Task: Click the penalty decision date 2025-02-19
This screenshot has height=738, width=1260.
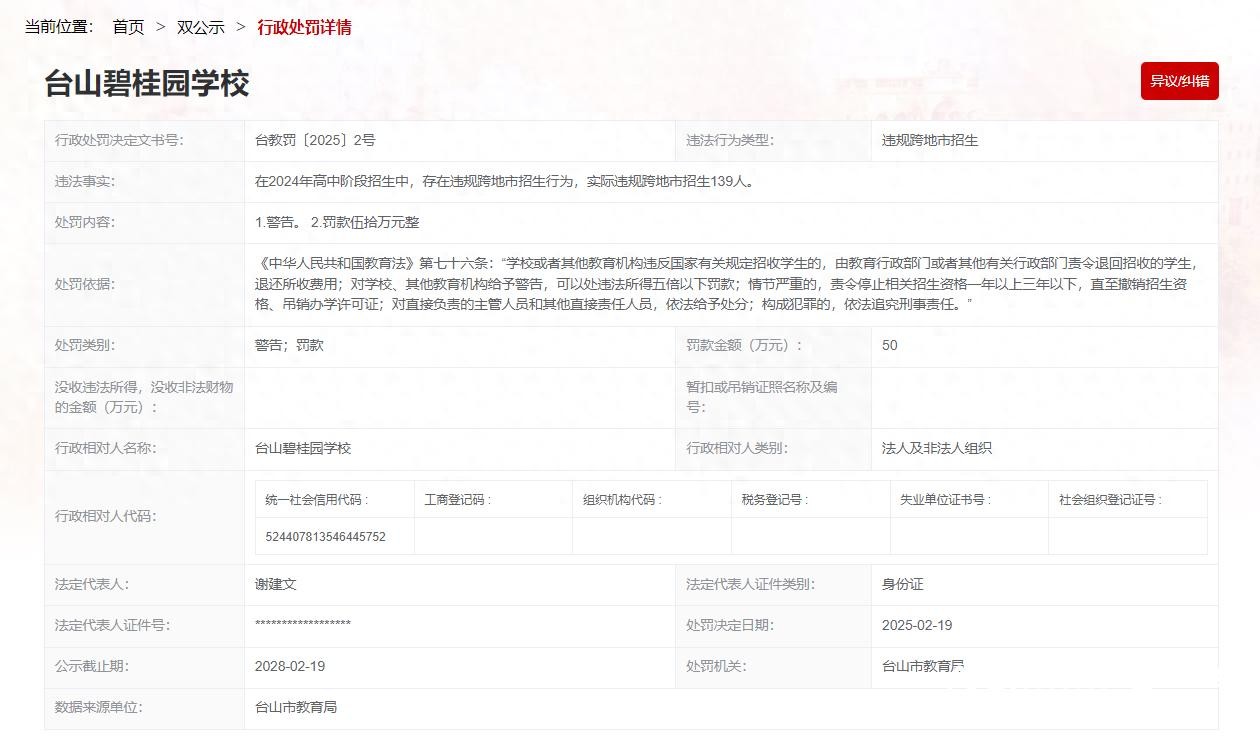Action: click(x=916, y=625)
